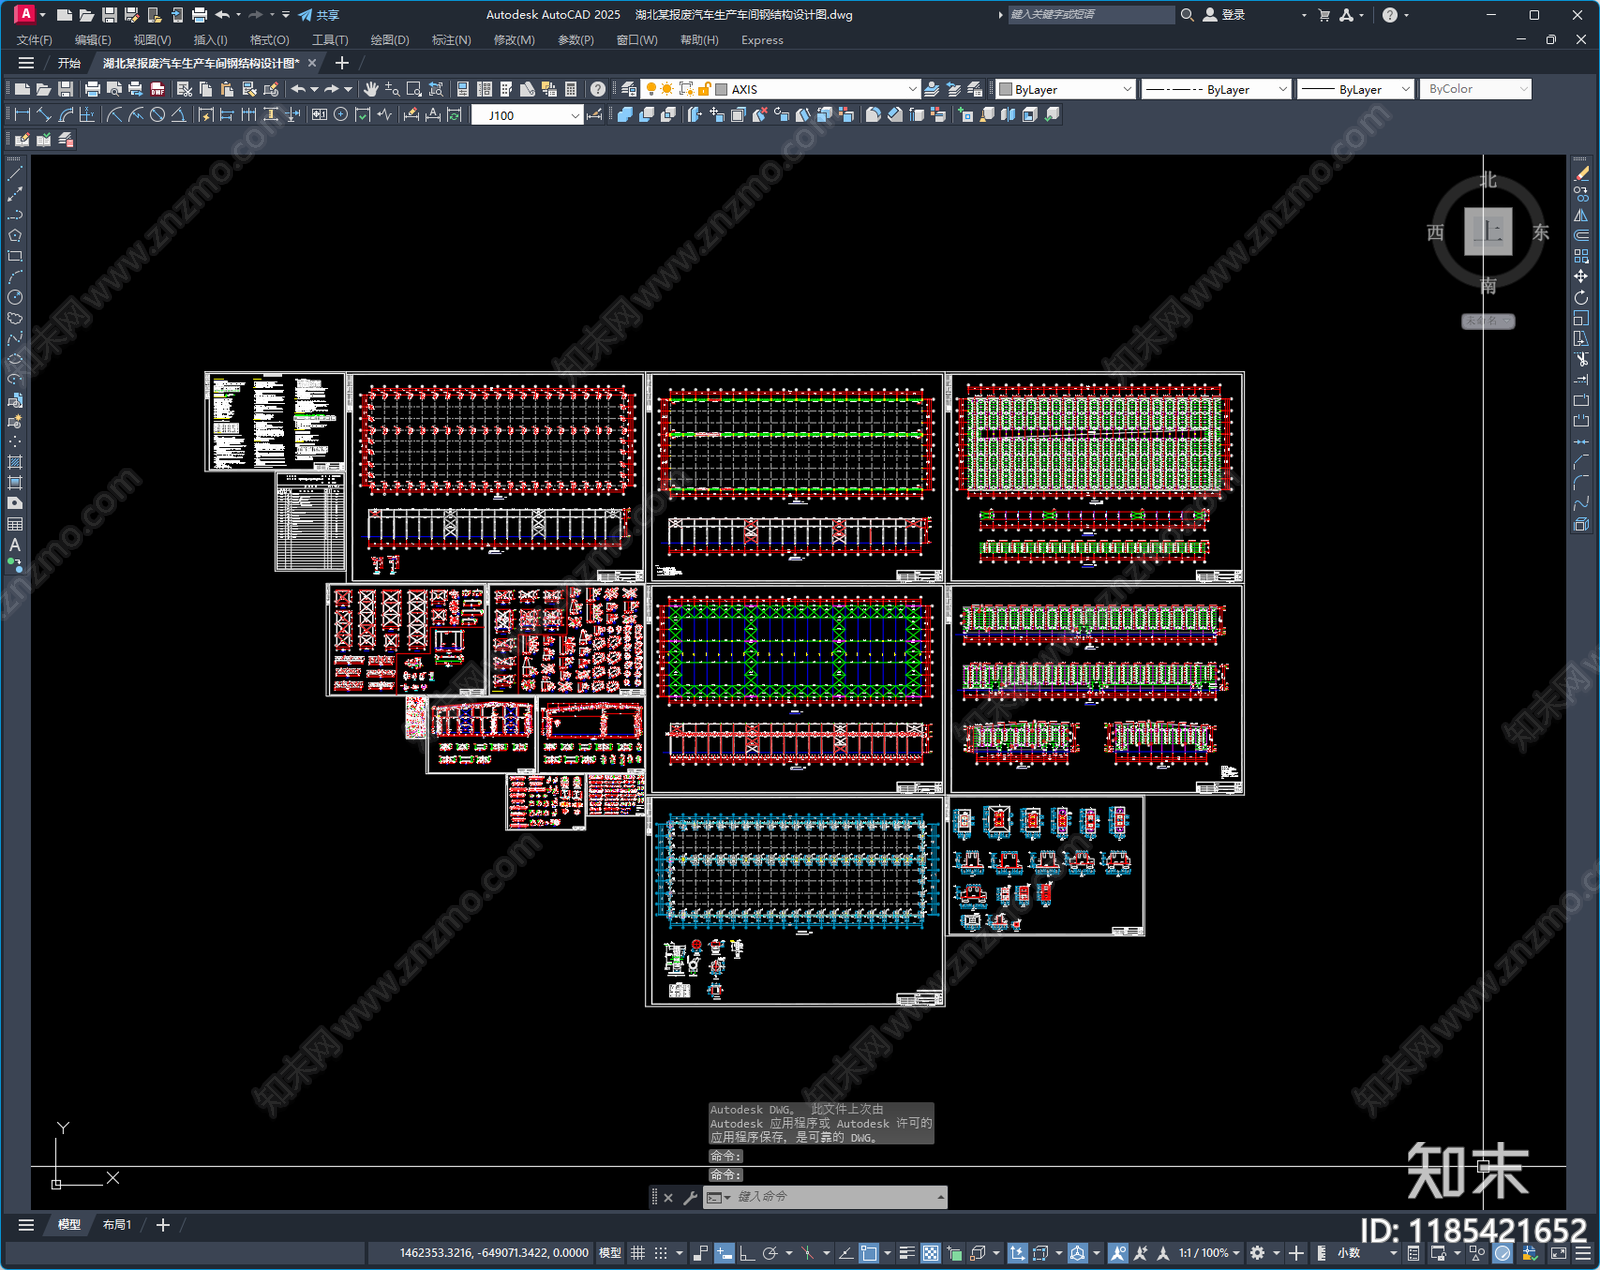Click the Help question mark toolbar icon
The height and width of the screenshot is (1270, 1600).
[x=597, y=89]
